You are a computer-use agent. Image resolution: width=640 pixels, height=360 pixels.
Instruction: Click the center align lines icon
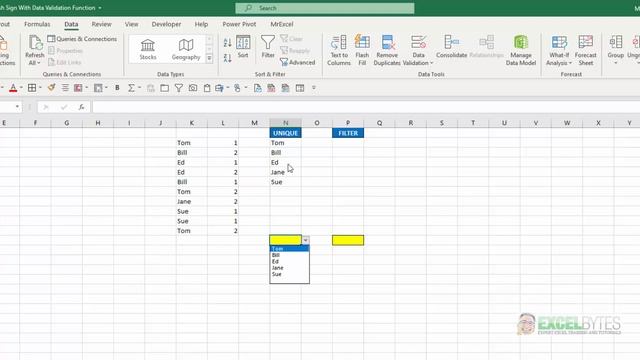(x=65, y=88)
